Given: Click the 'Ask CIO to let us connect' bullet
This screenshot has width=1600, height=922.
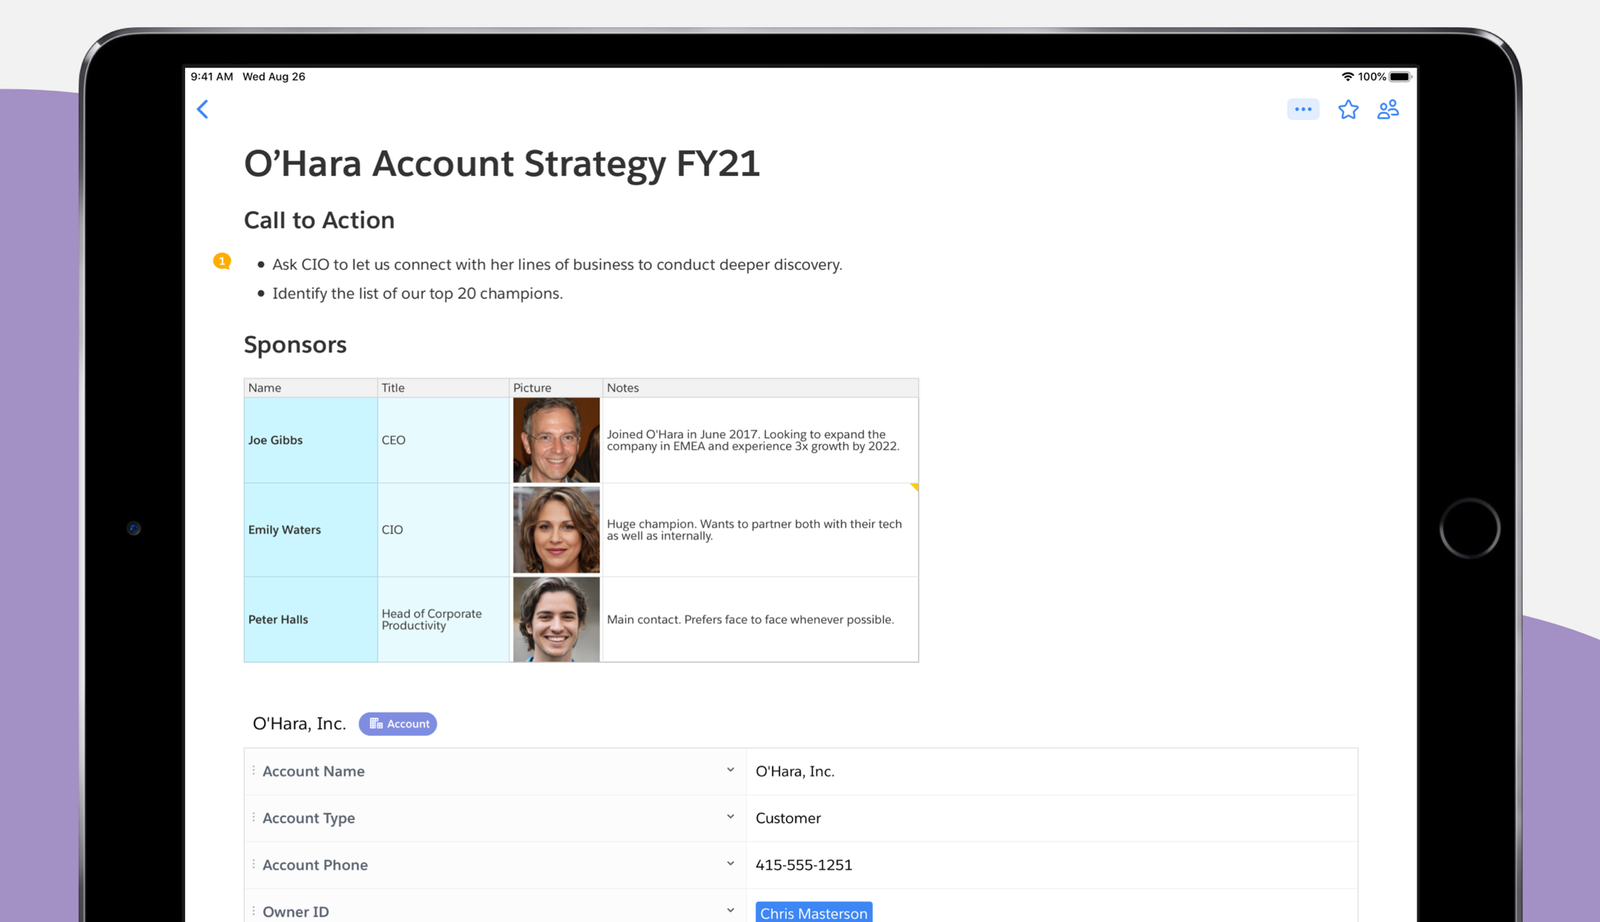Looking at the screenshot, I should pos(557,265).
